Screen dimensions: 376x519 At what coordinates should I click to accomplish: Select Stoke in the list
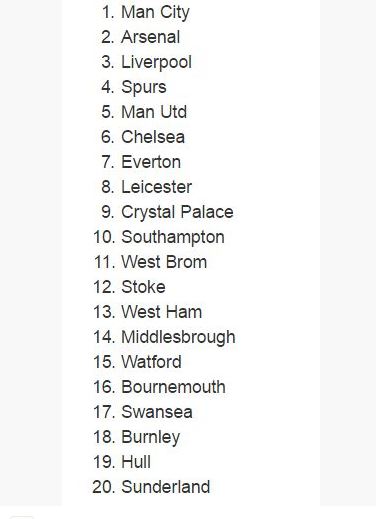pos(143,287)
